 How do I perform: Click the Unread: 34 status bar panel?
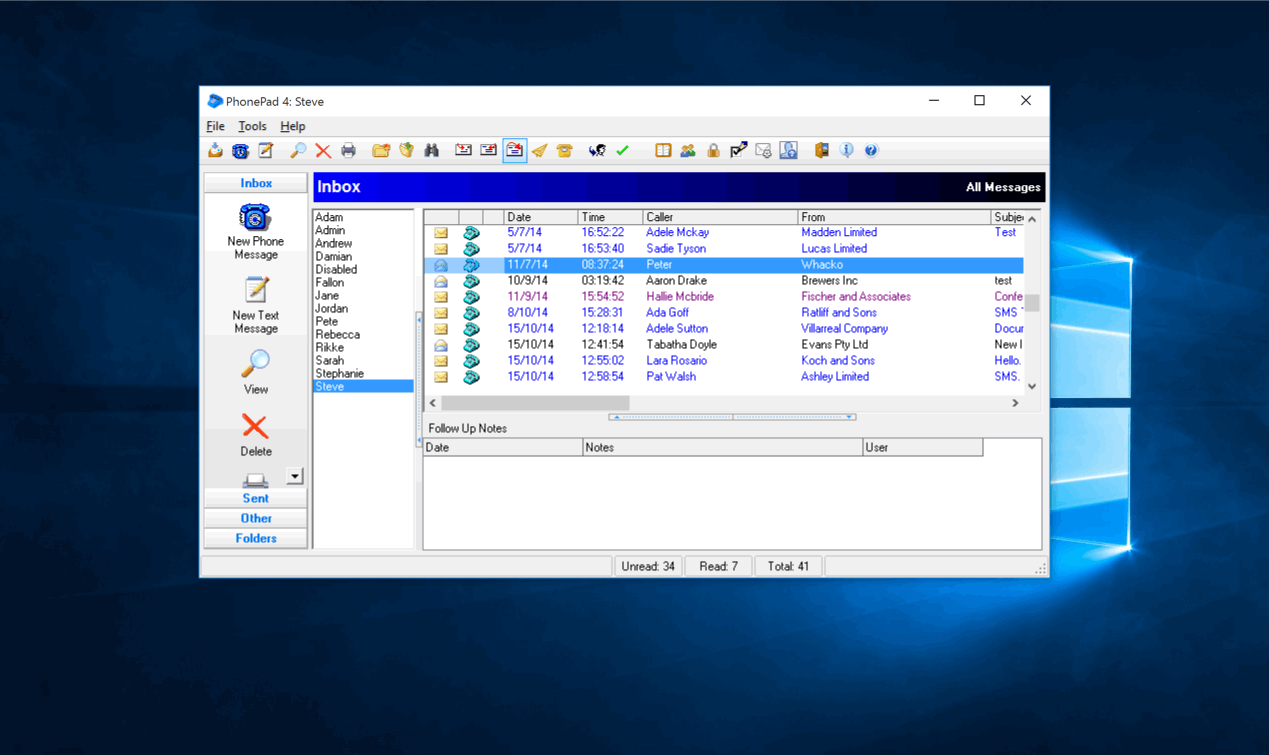(x=648, y=566)
